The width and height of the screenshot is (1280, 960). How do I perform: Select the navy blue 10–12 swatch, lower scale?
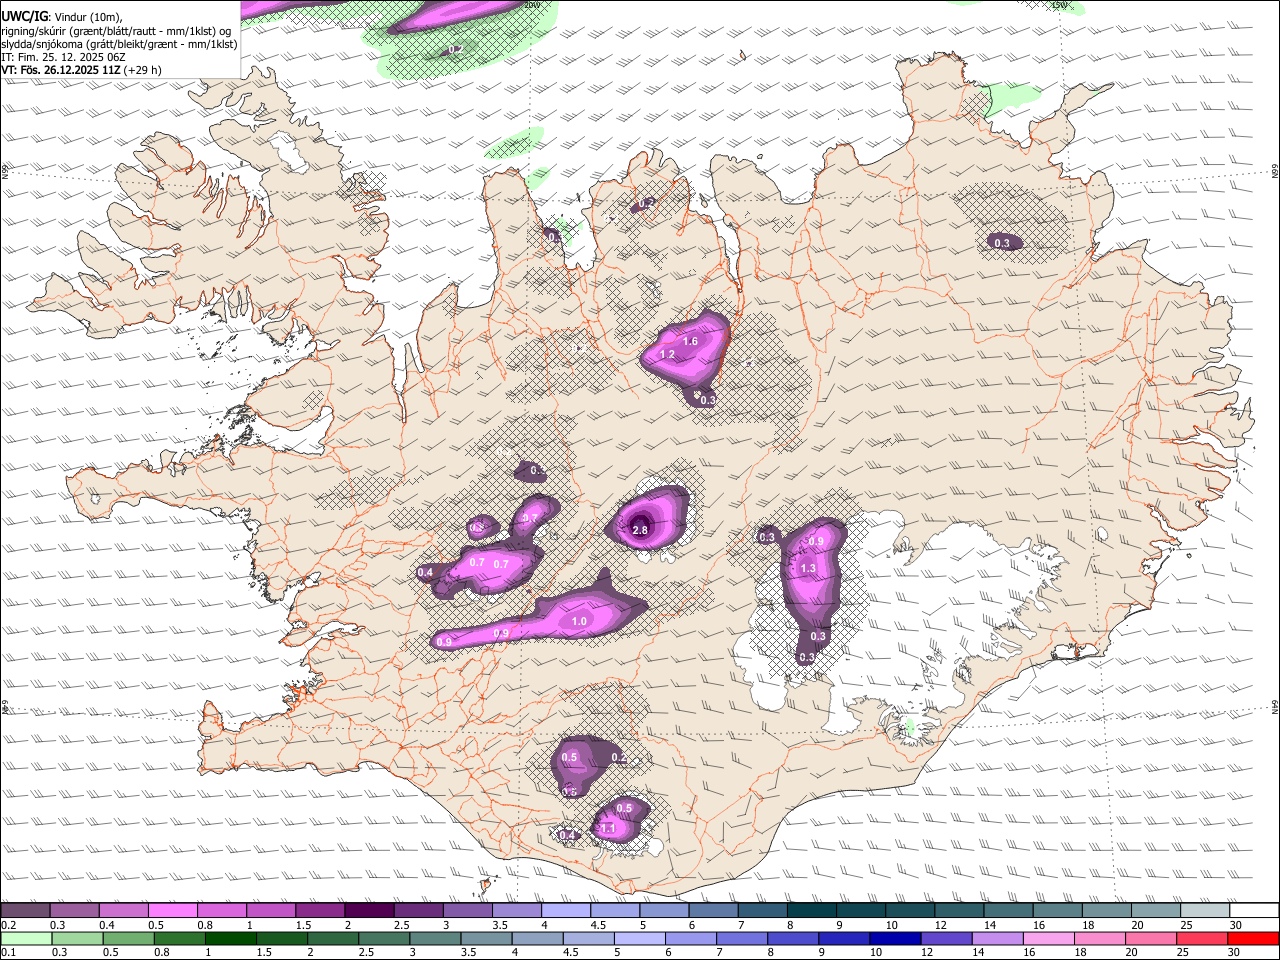895,938
